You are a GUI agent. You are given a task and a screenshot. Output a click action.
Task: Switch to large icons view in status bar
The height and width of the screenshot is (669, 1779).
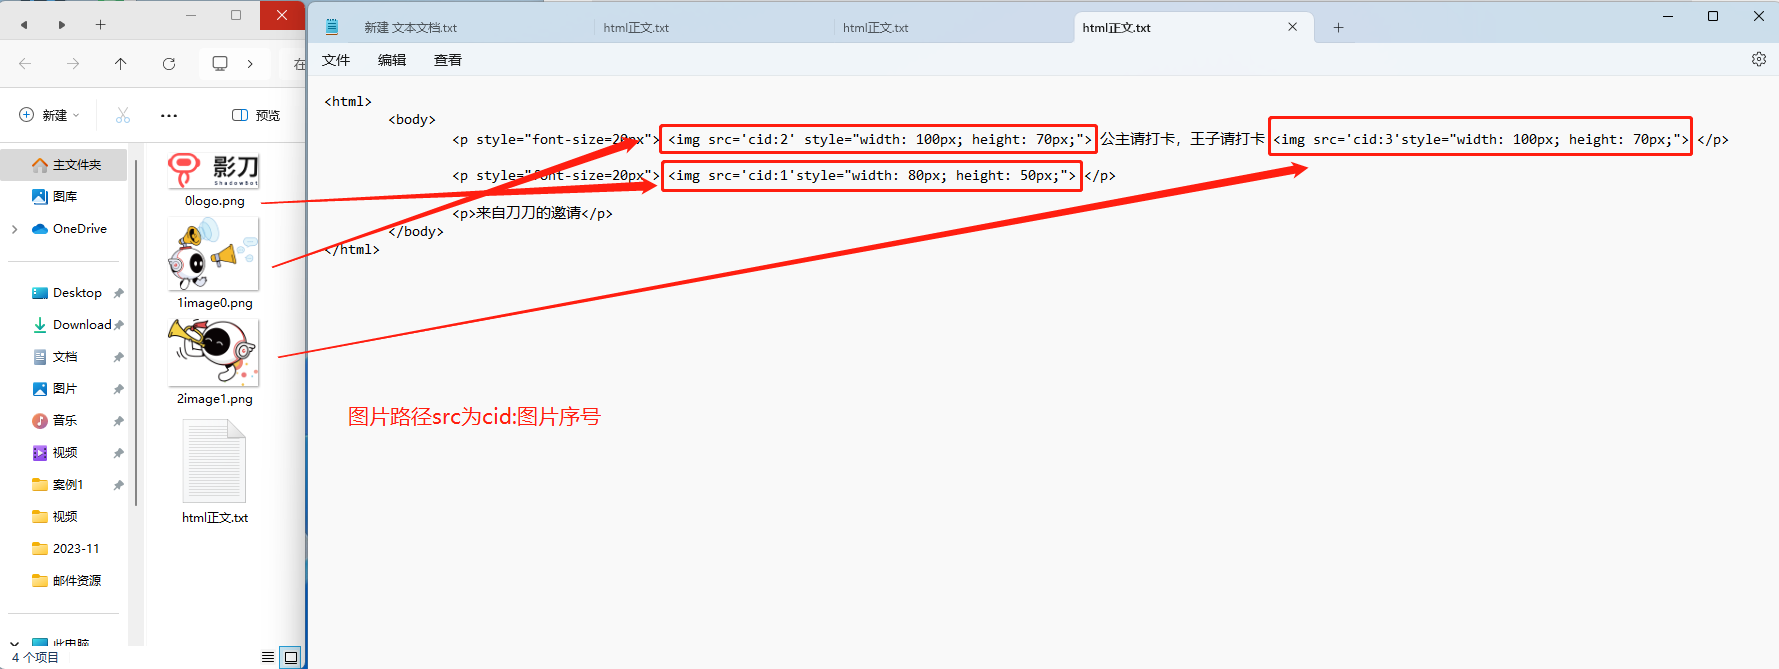(291, 657)
